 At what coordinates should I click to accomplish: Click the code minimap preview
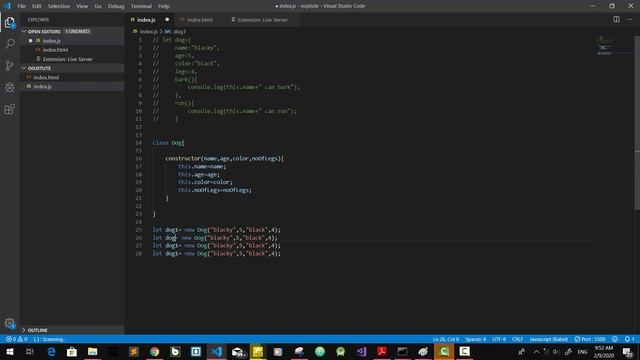coord(605,45)
